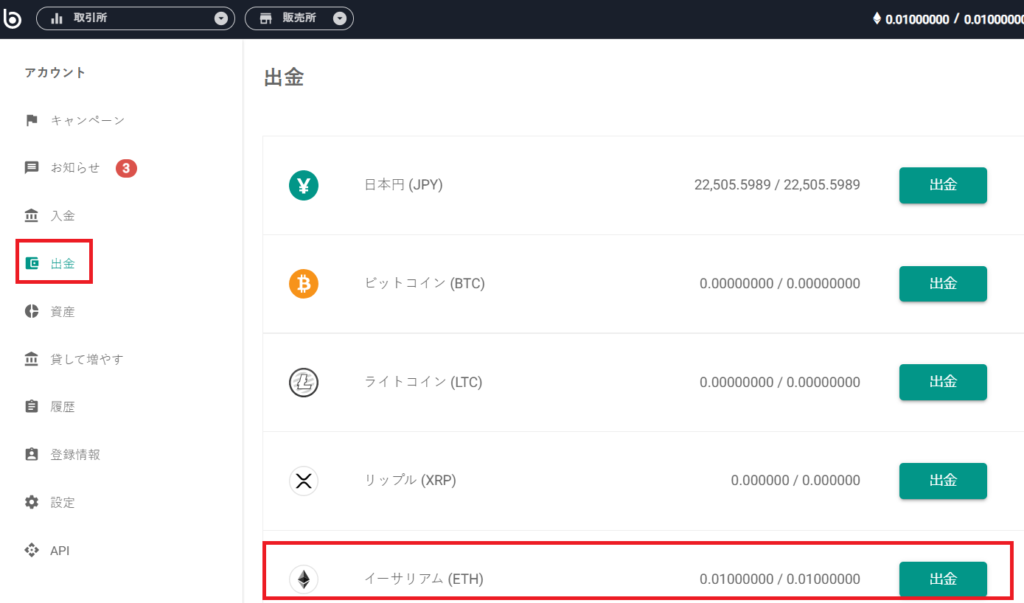
Task: Click the yen coin icon for JPY
Action: (x=304, y=186)
